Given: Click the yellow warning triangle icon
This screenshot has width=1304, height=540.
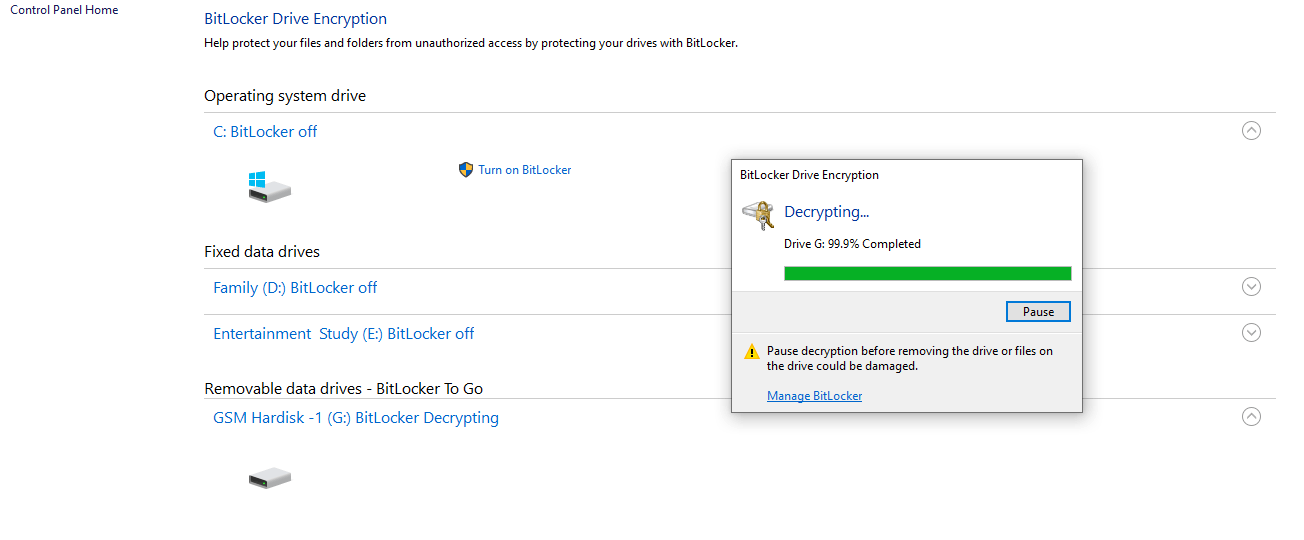Looking at the screenshot, I should coord(751,352).
